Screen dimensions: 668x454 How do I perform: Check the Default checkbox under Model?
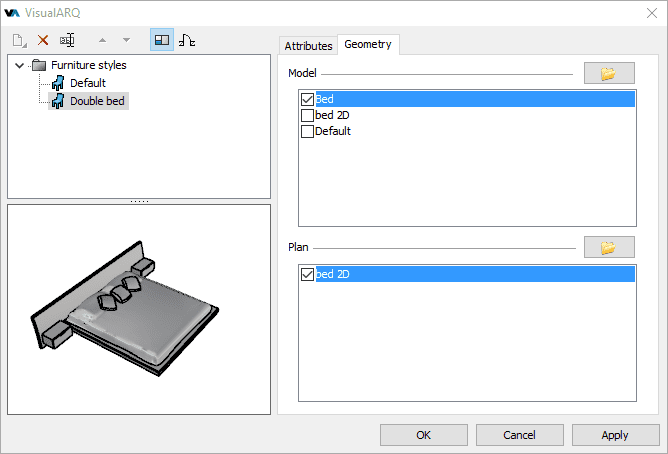coord(307,132)
